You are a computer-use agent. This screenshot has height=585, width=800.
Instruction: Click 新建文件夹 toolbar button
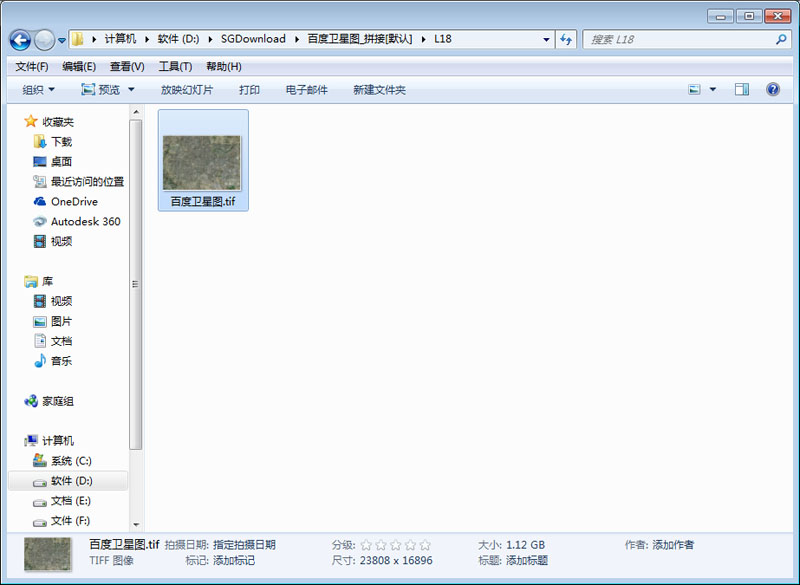tap(379, 90)
